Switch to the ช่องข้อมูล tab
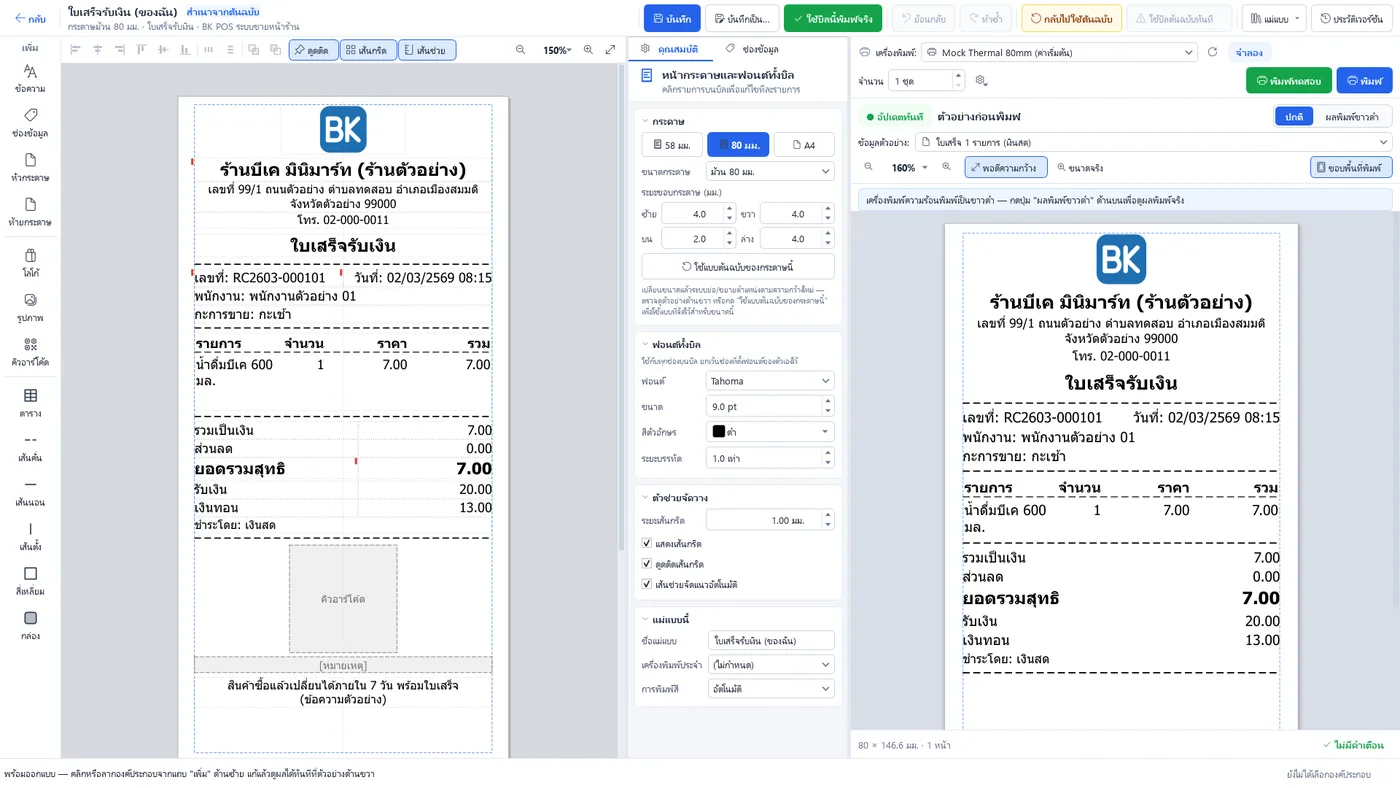 (753, 49)
